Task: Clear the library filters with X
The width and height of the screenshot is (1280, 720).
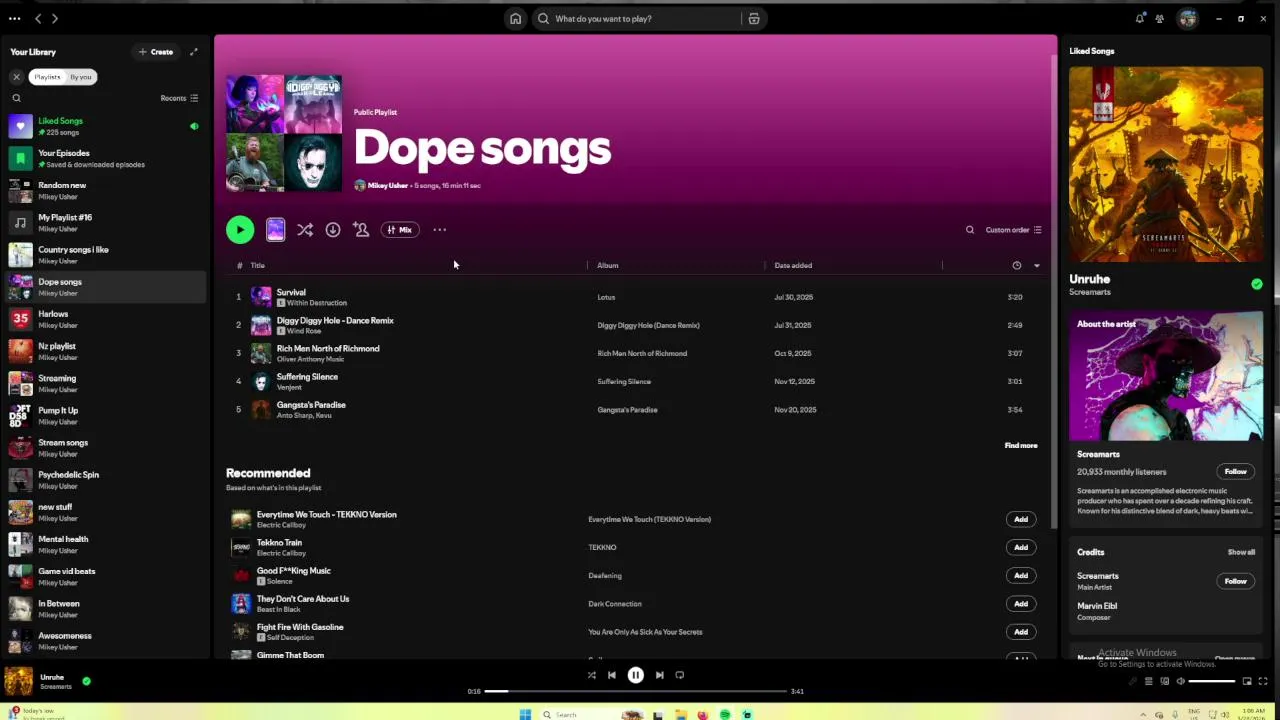Action: [x=16, y=77]
